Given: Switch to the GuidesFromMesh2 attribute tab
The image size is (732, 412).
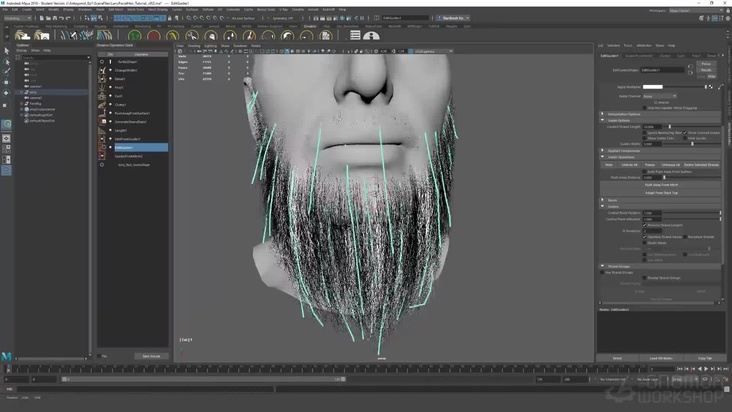Looking at the screenshot, I should pyautogui.click(x=639, y=56).
